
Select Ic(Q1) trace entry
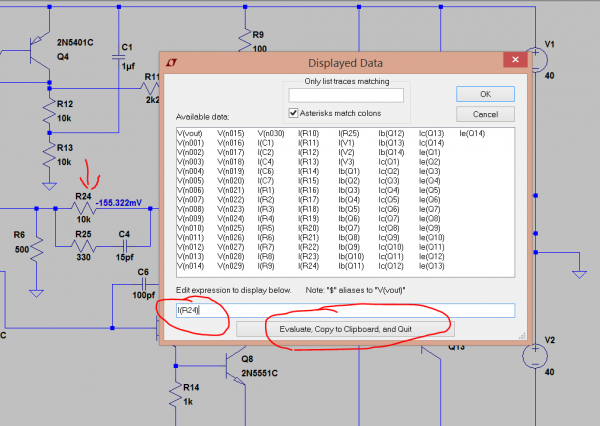[389, 162]
